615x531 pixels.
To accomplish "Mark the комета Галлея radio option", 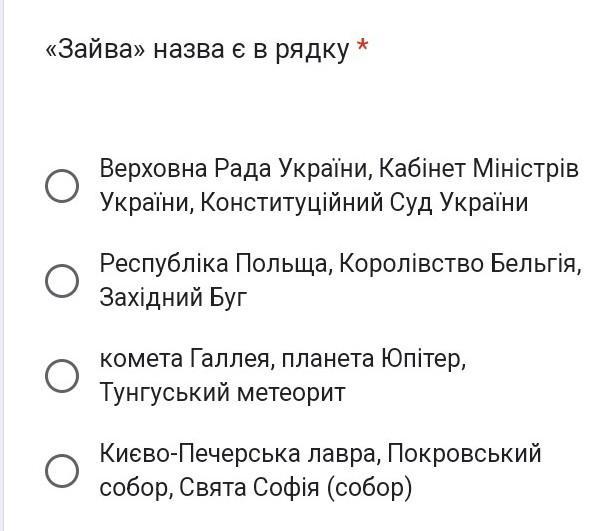I will tap(62, 376).
